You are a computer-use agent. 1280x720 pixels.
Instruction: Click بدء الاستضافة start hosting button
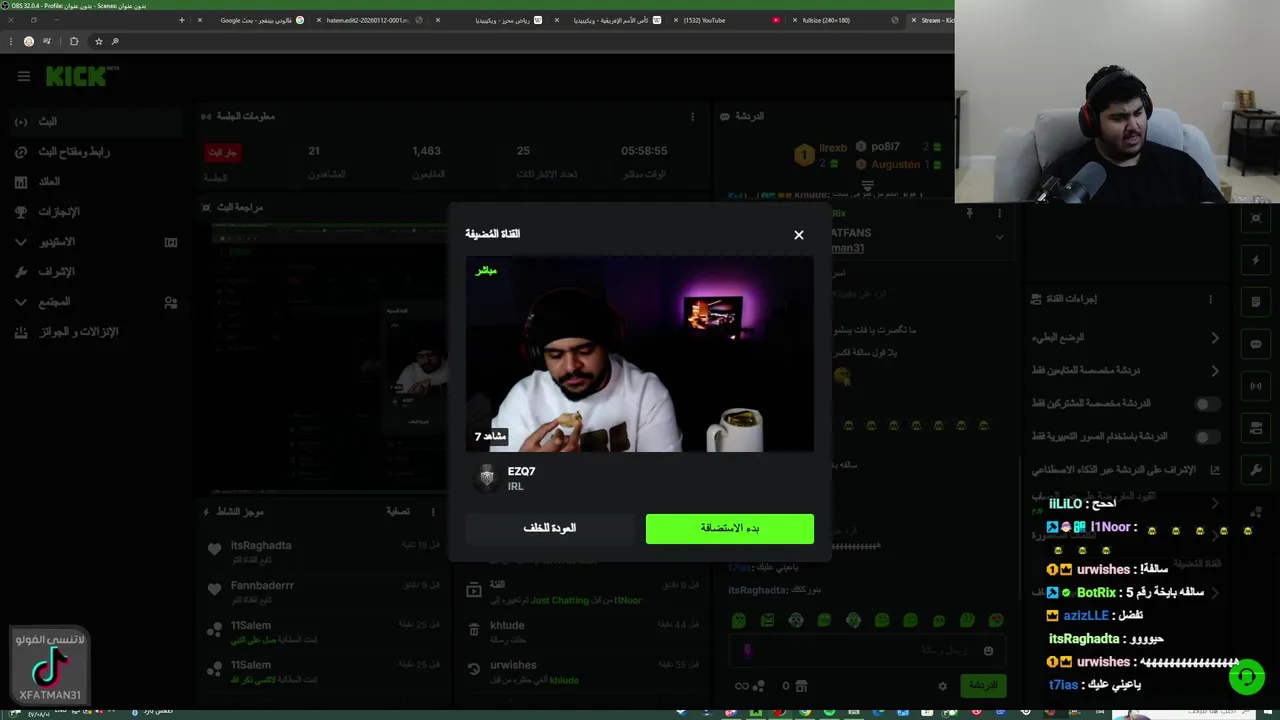click(730, 528)
